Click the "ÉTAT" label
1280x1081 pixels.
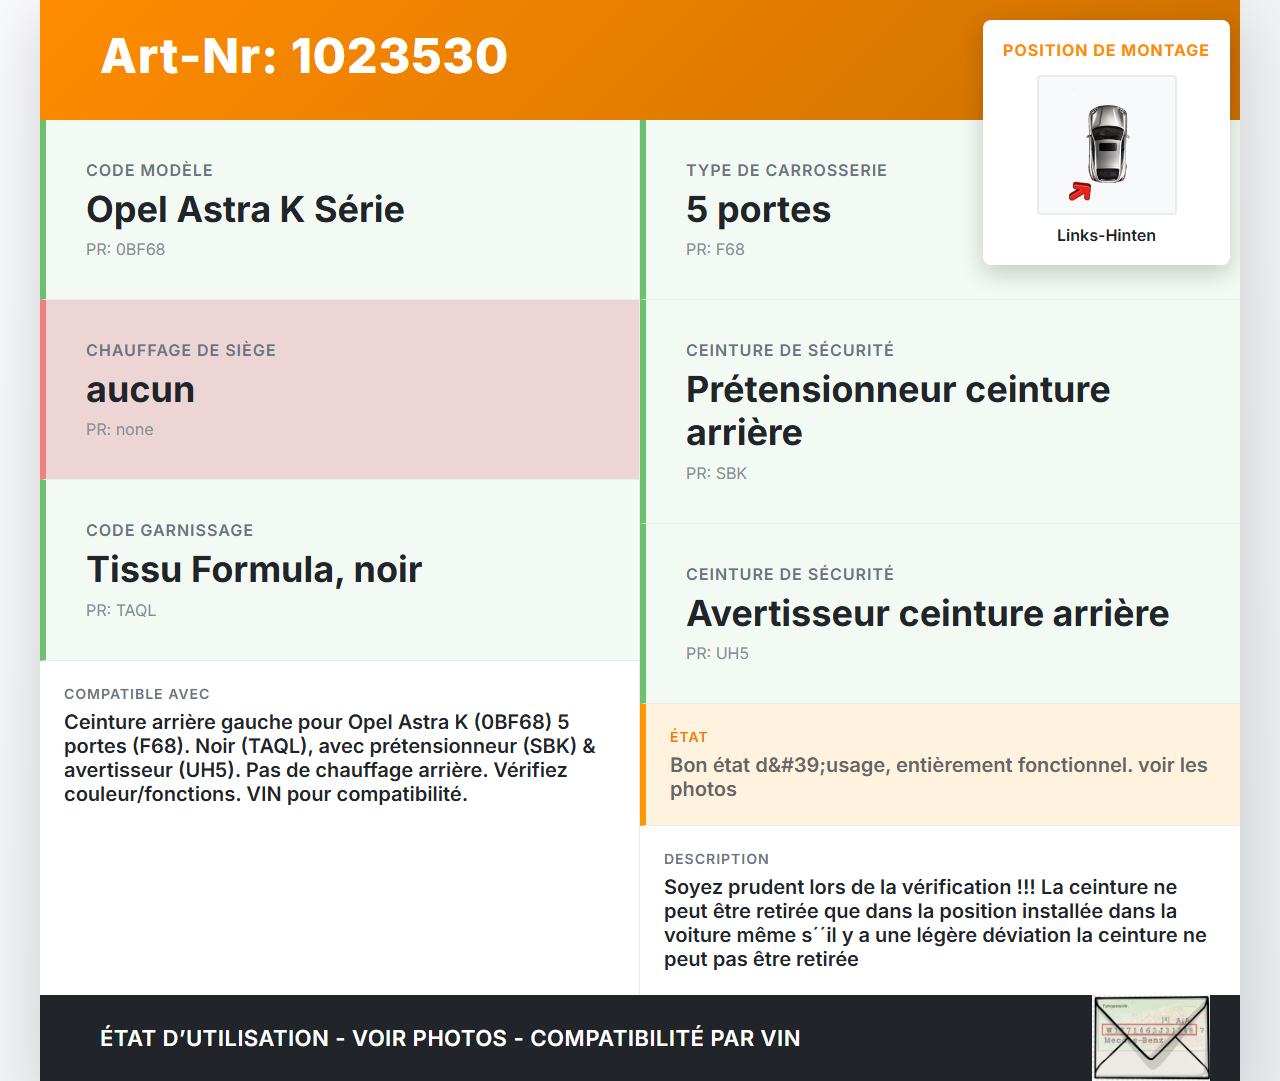click(689, 737)
